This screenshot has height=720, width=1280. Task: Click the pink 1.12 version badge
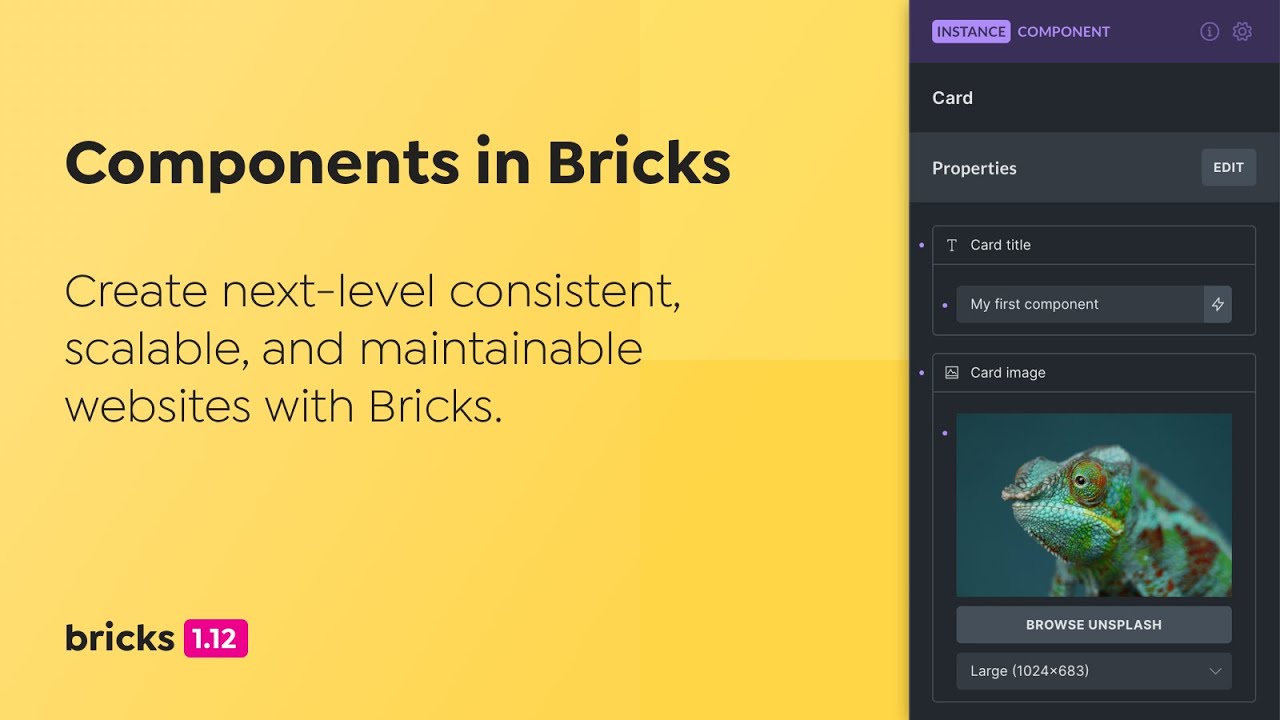click(216, 638)
